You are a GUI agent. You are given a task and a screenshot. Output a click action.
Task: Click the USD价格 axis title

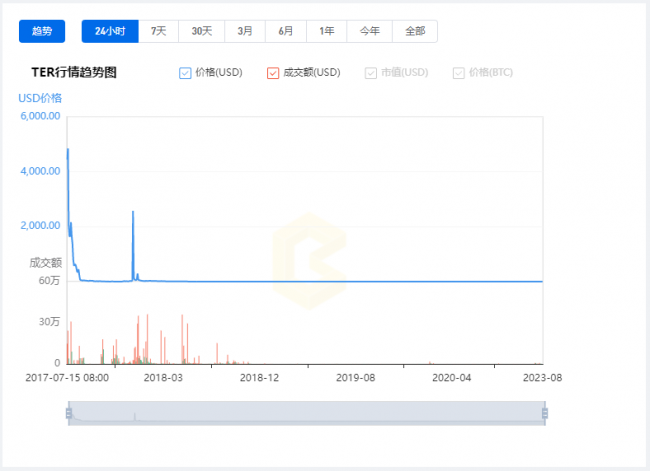click(x=40, y=98)
